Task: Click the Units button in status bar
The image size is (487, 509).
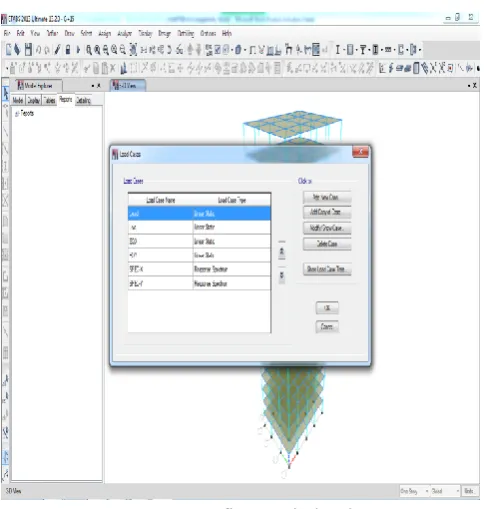Action: (469, 491)
